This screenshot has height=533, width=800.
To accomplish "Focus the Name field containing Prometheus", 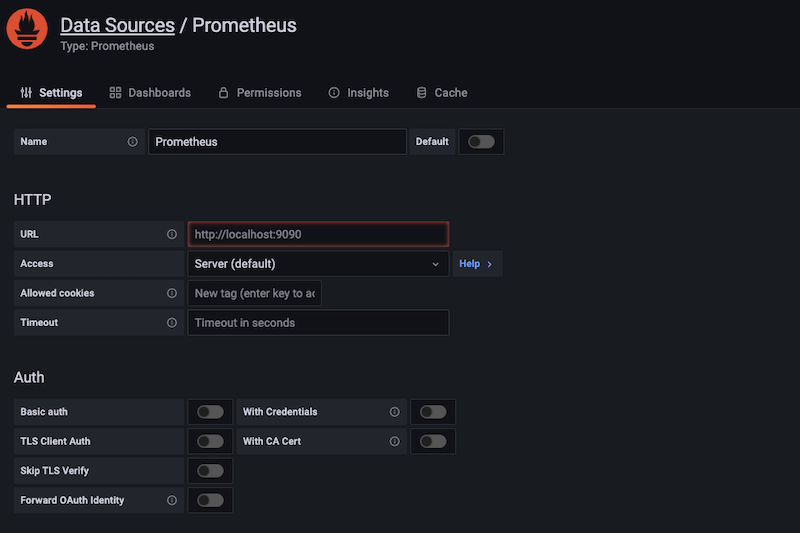I will click(x=278, y=142).
